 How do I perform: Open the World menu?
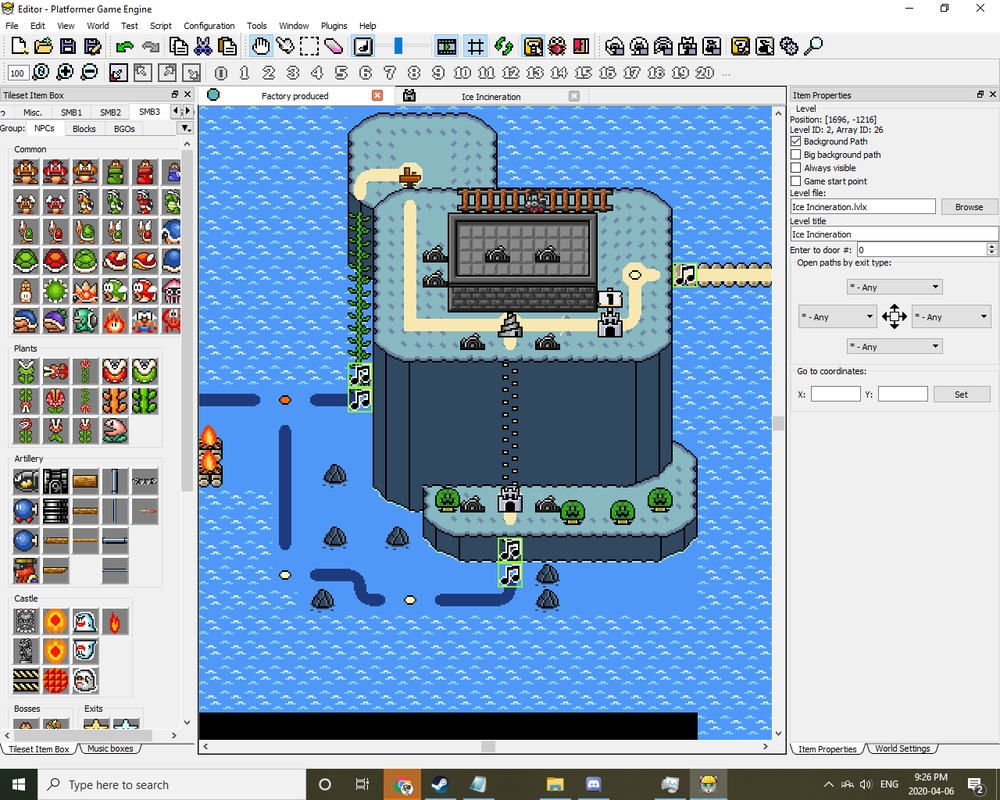pyautogui.click(x=98, y=26)
